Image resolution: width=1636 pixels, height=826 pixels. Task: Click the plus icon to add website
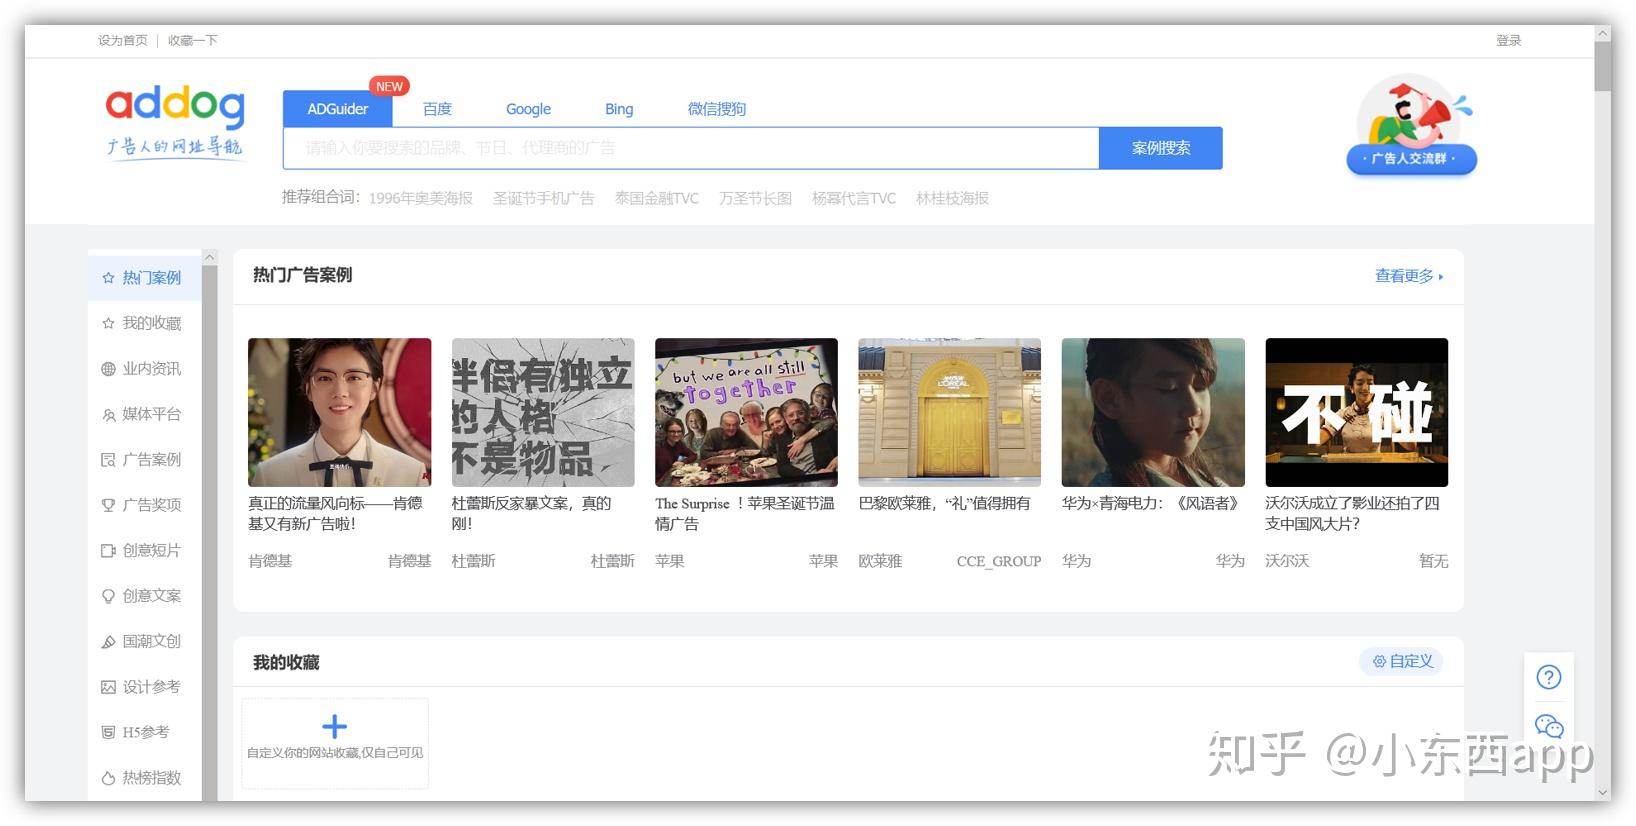335,726
